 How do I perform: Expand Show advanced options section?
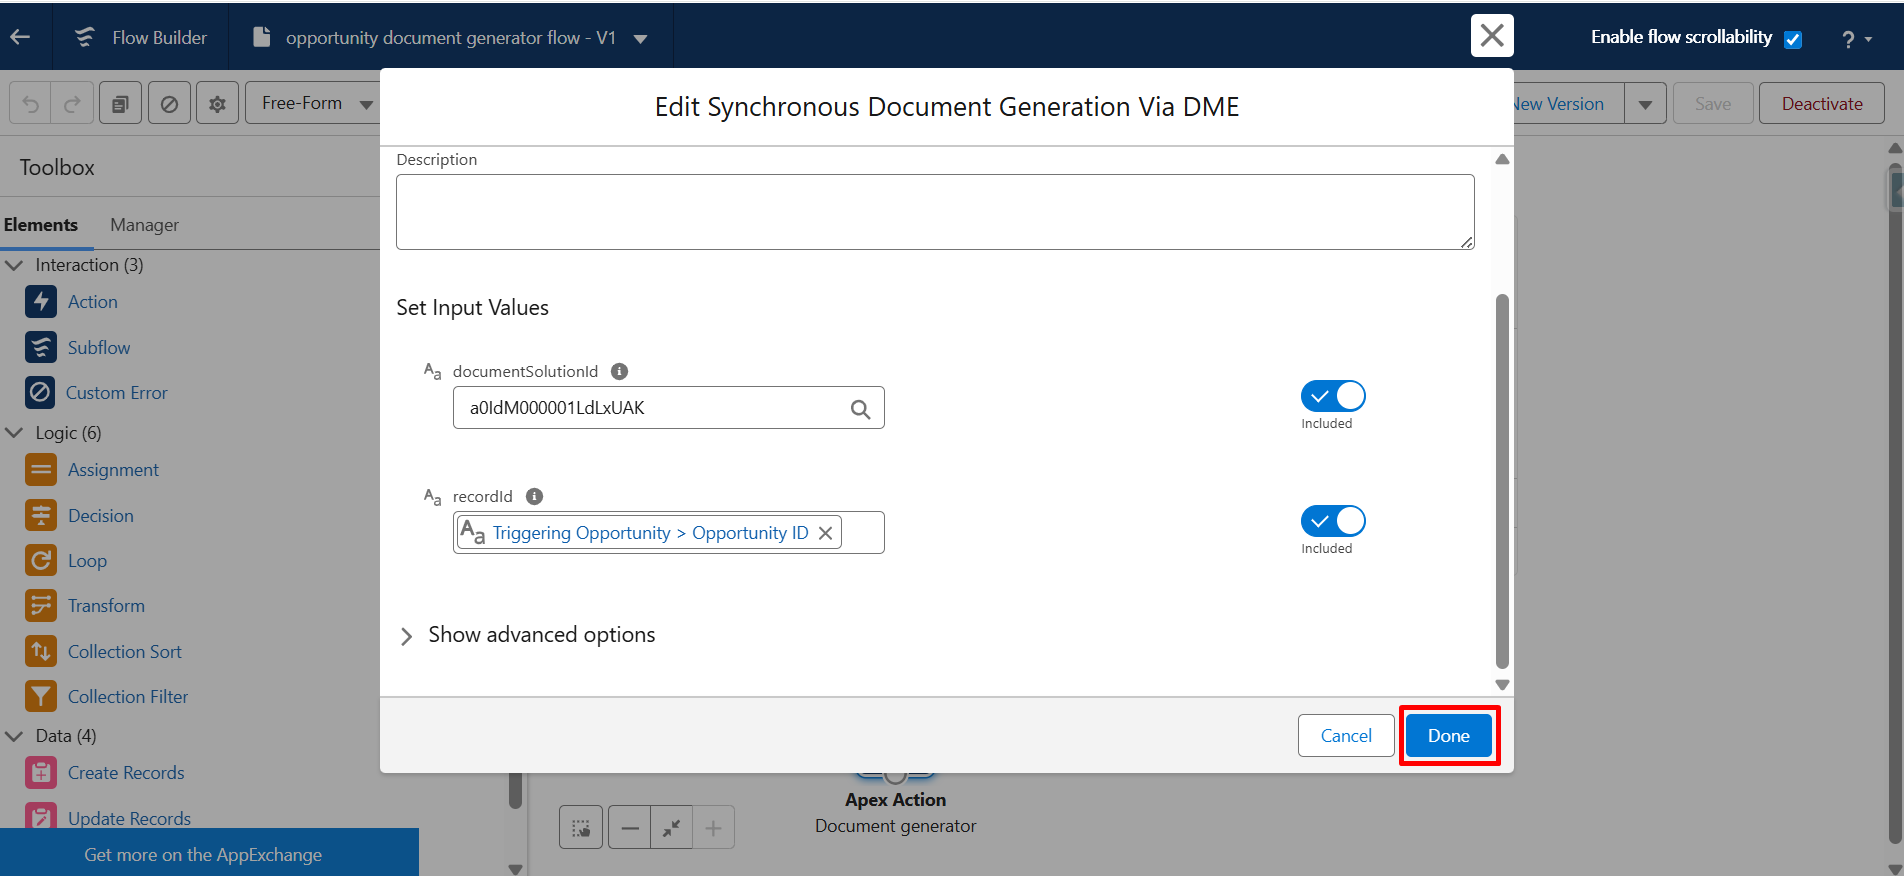(406, 636)
